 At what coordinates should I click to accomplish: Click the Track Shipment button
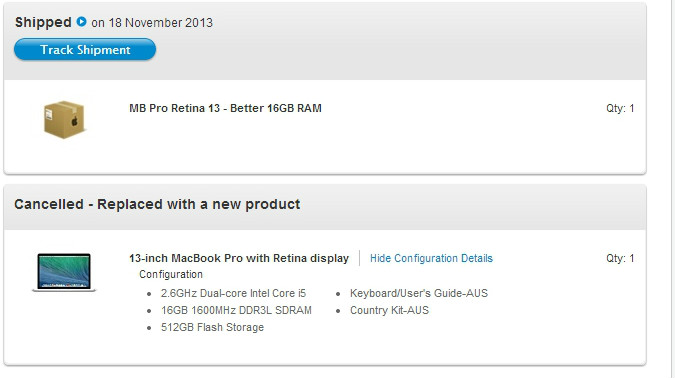85,50
